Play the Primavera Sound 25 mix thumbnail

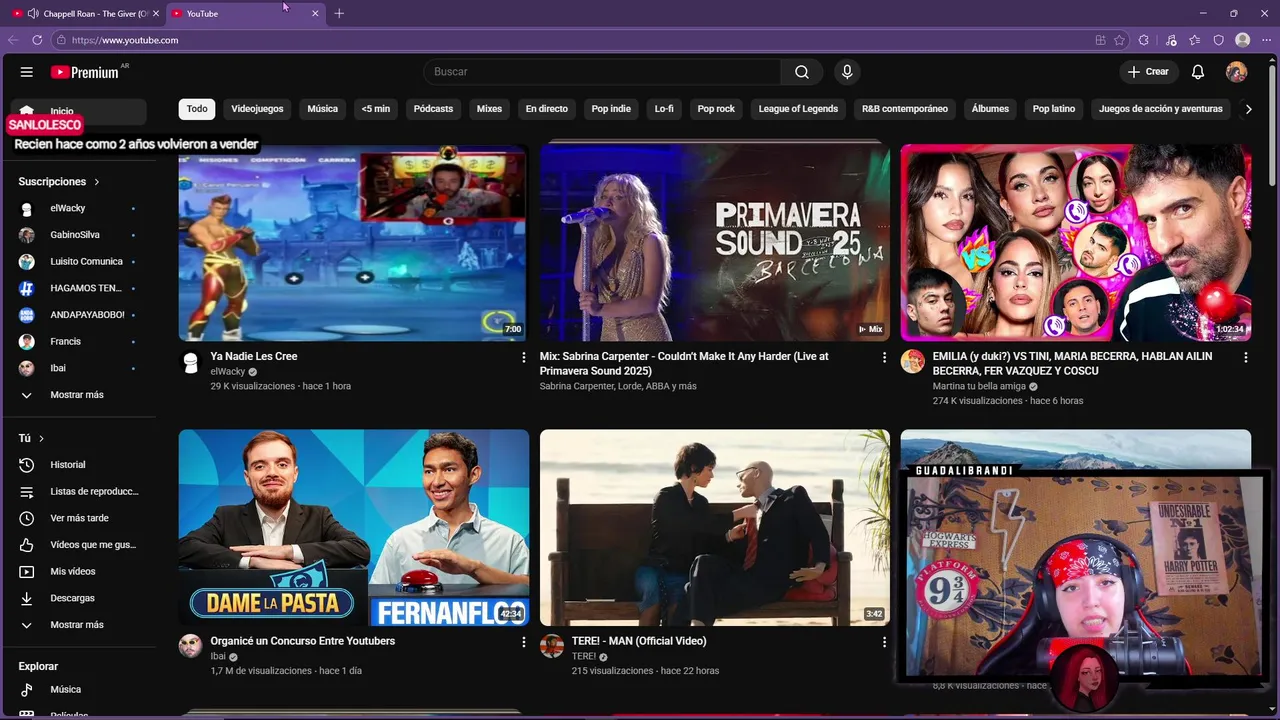714,243
